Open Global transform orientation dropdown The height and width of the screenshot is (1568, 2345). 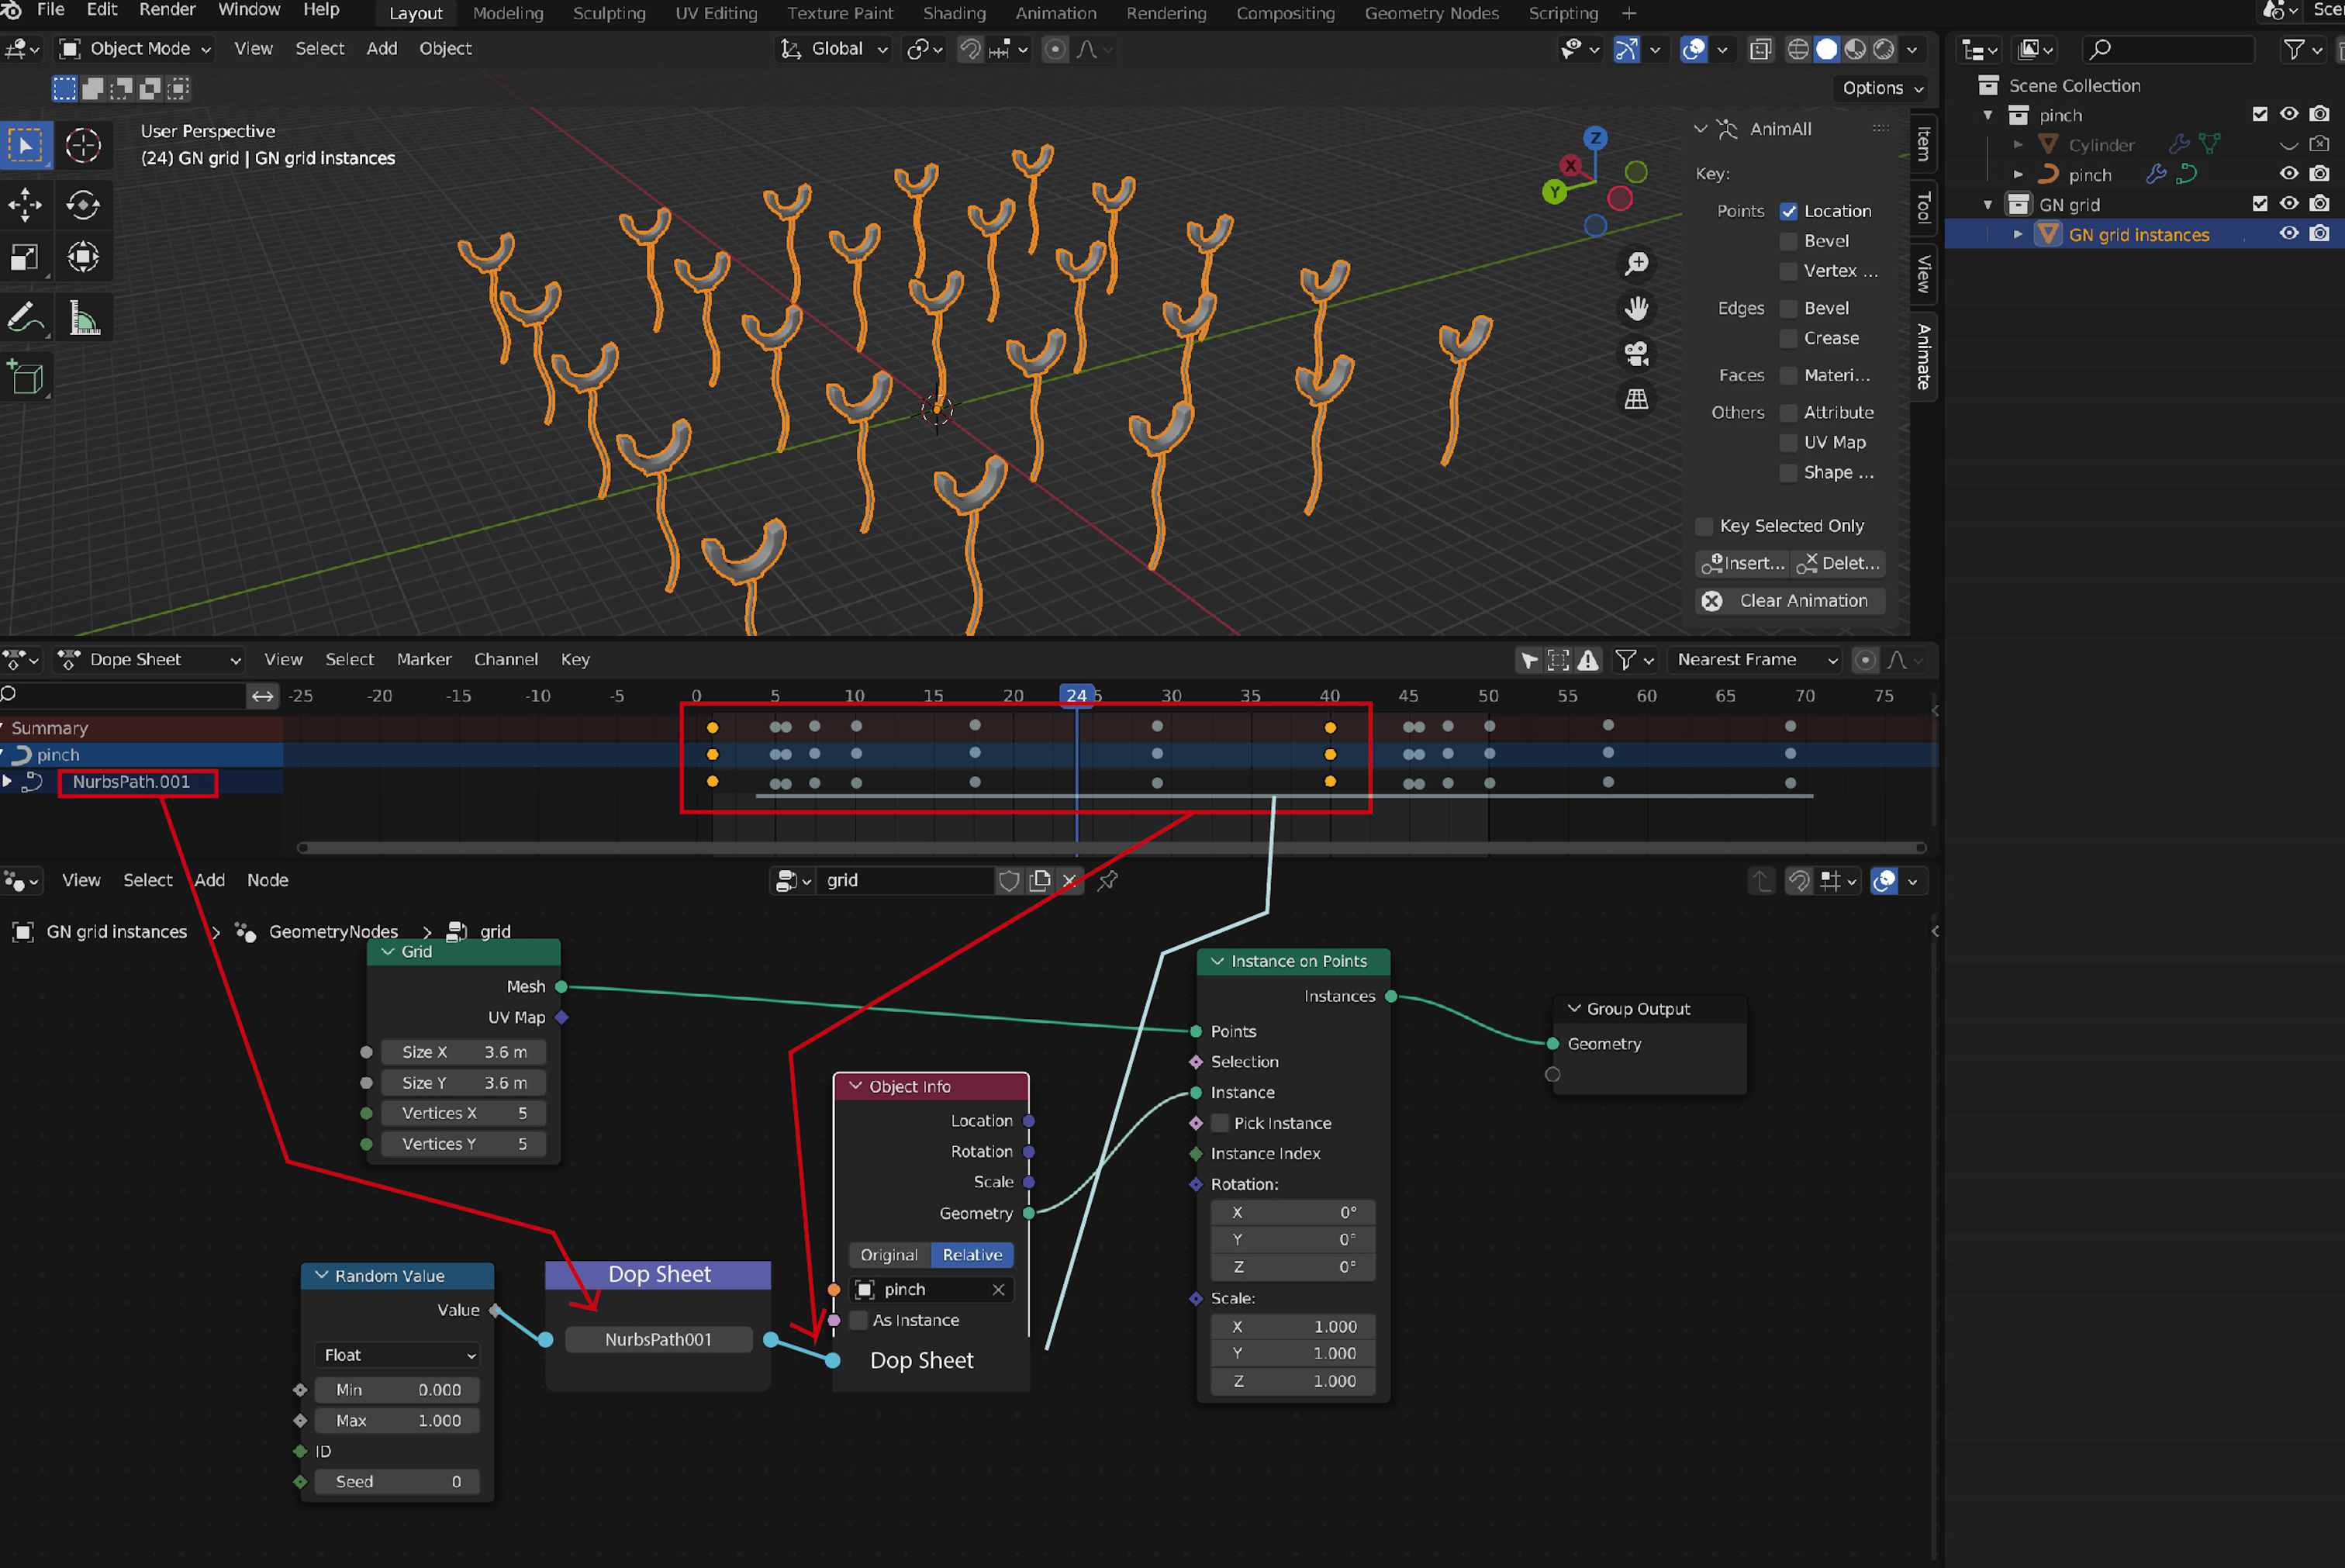pyautogui.click(x=834, y=49)
